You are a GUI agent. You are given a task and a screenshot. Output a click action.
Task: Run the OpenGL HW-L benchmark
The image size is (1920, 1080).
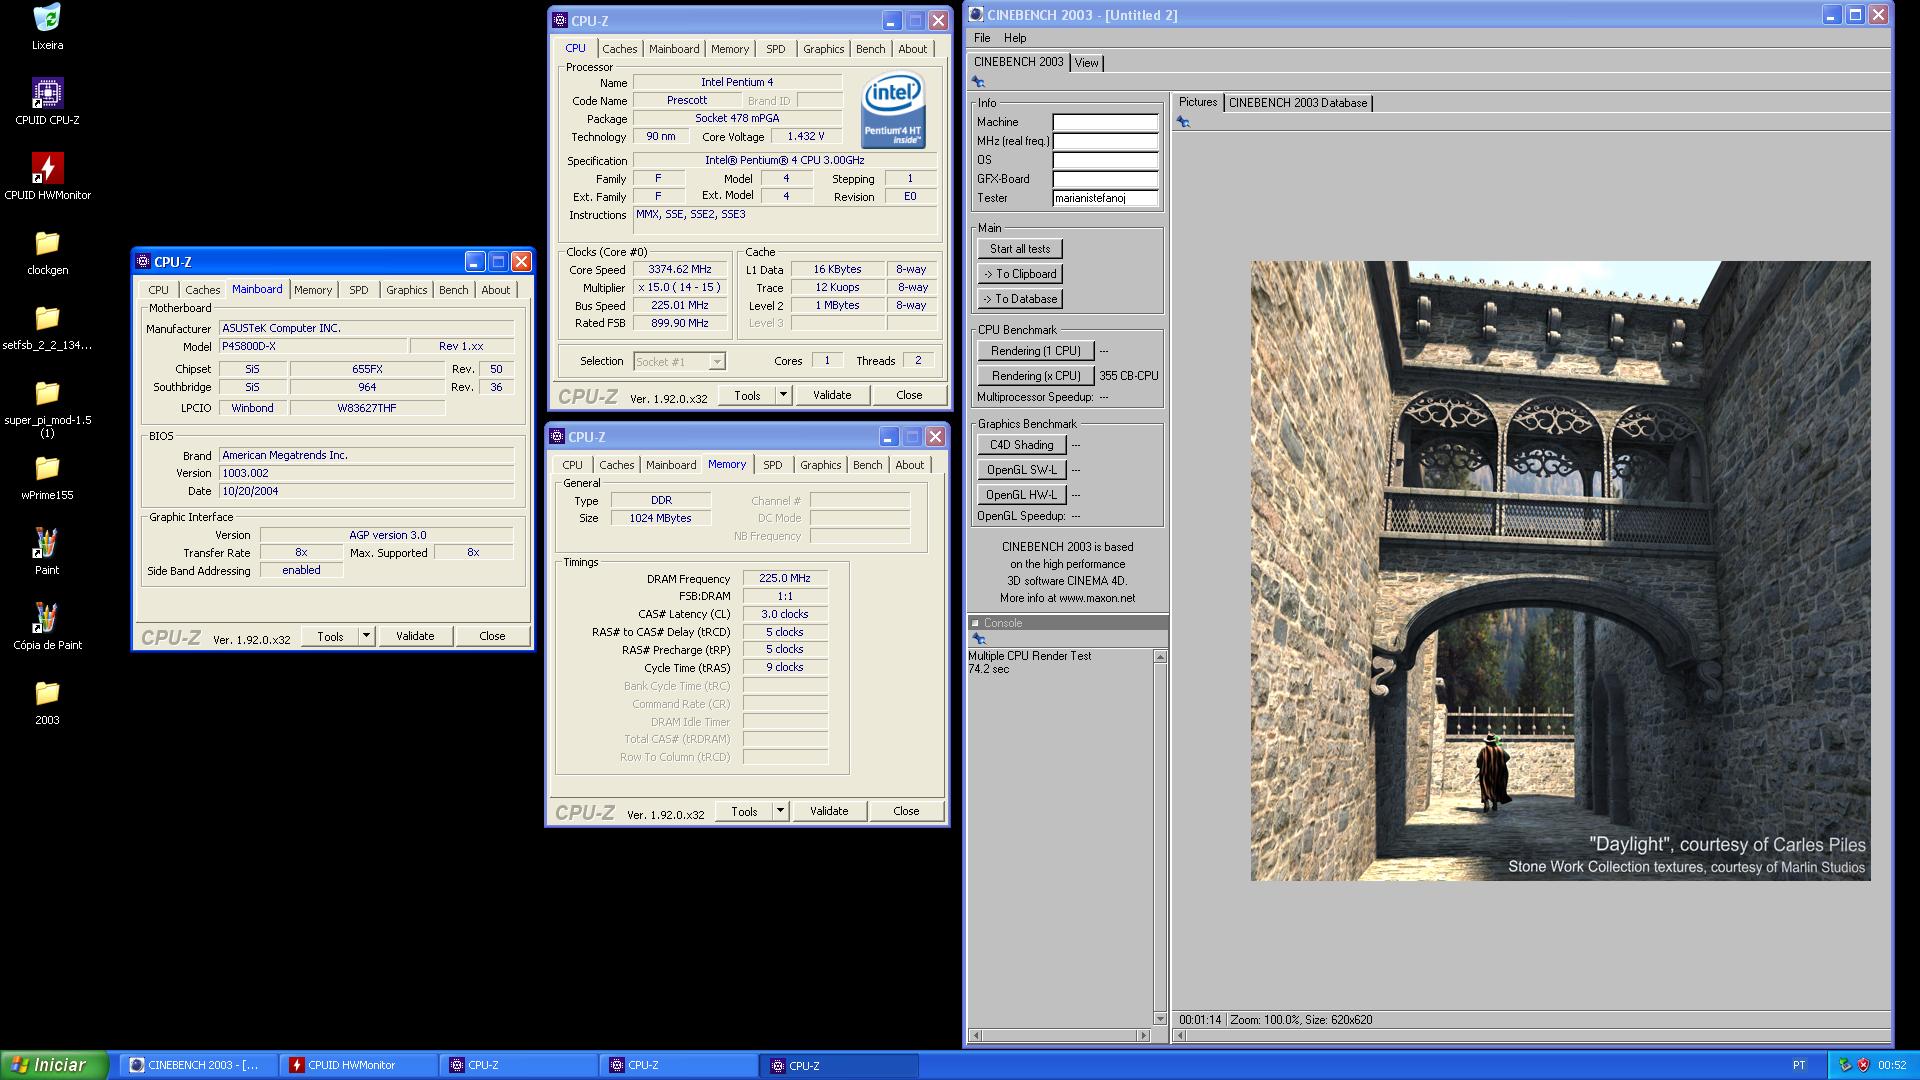coord(1022,495)
